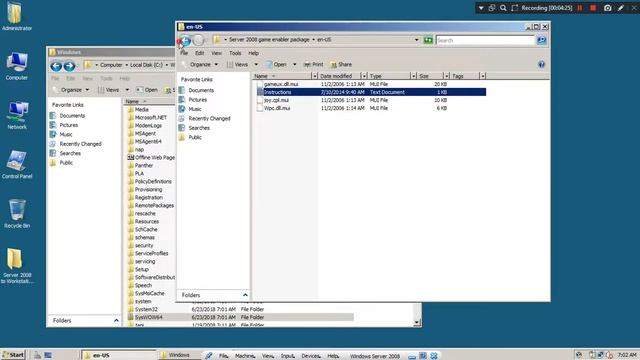Click the Search input field in en-US window

[x=485, y=40]
